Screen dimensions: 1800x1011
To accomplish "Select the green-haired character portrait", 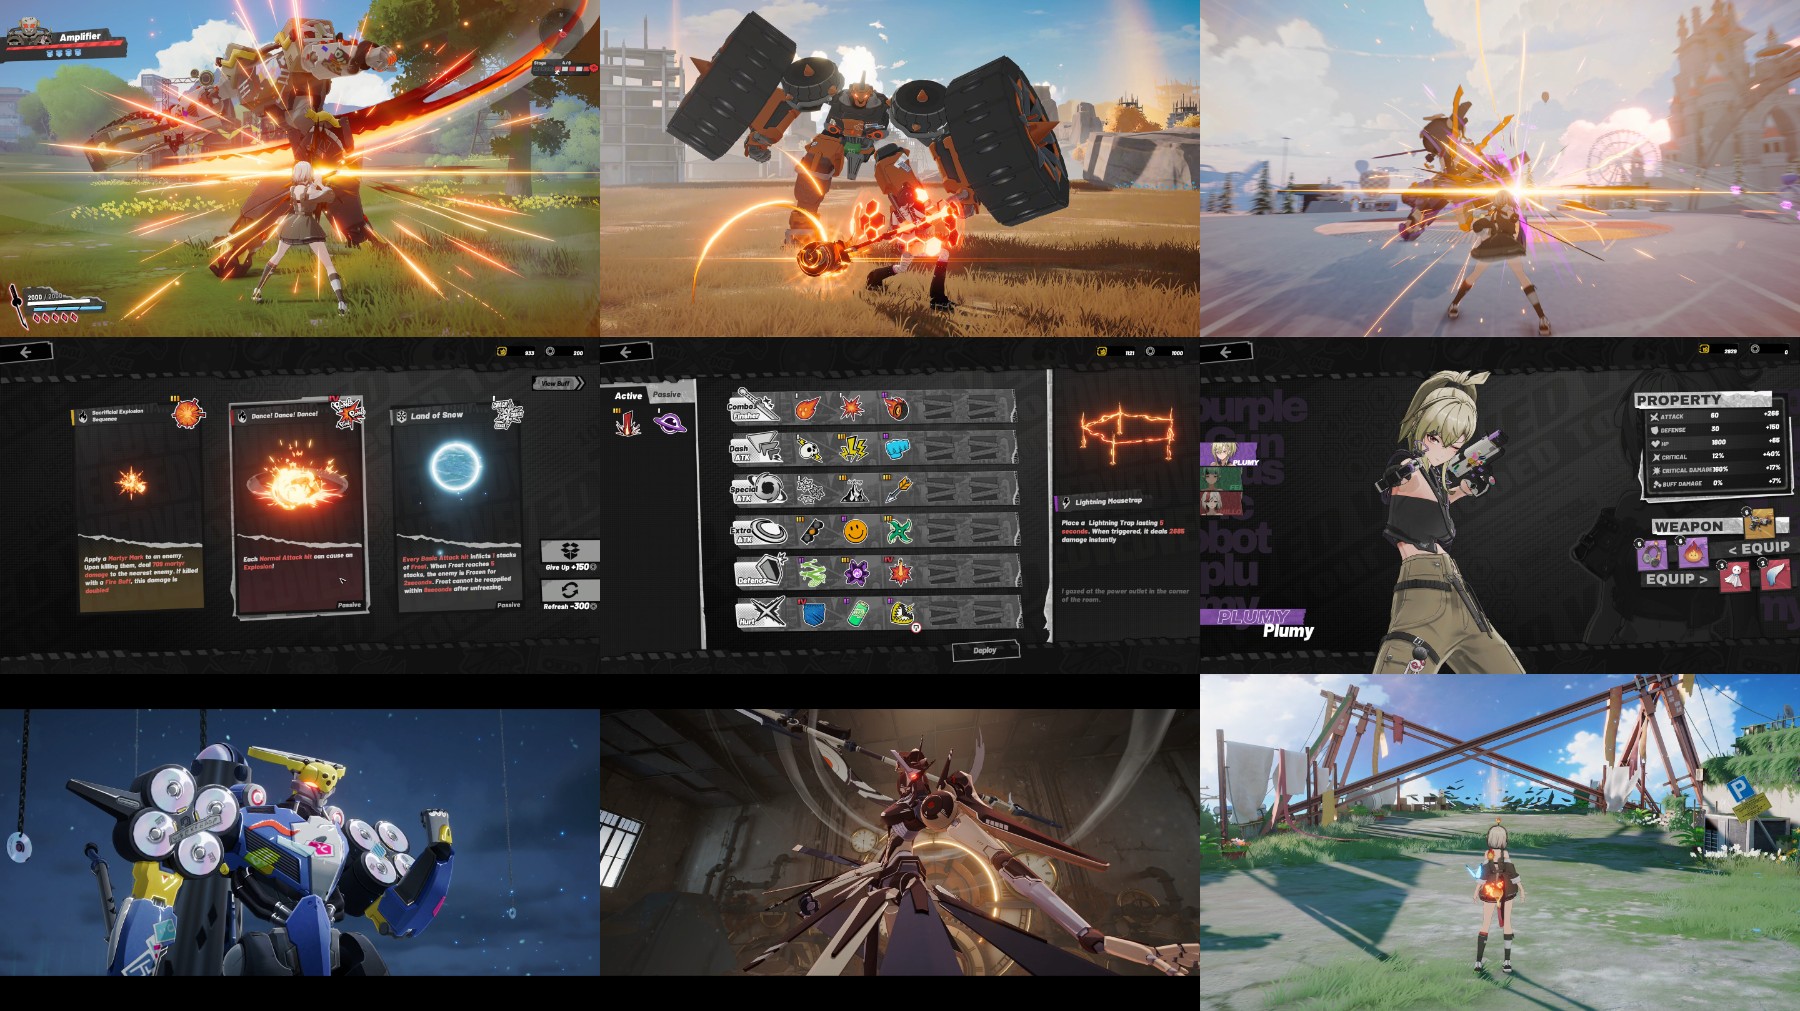I will [x=1221, y=479].
